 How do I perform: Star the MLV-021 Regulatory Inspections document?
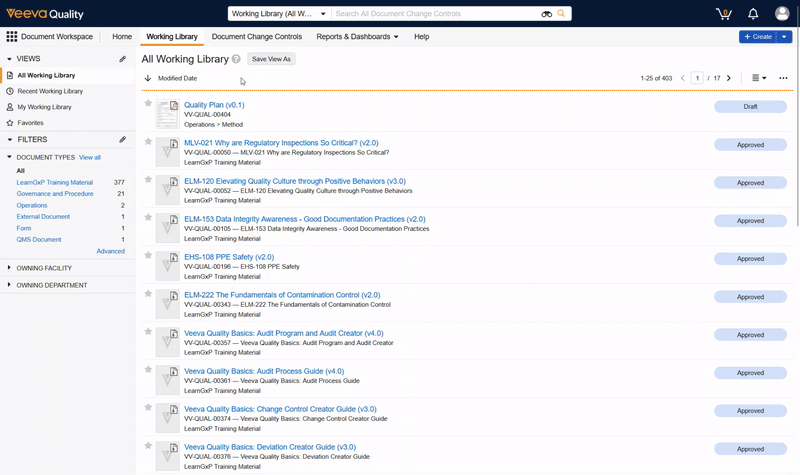[148, 141]
